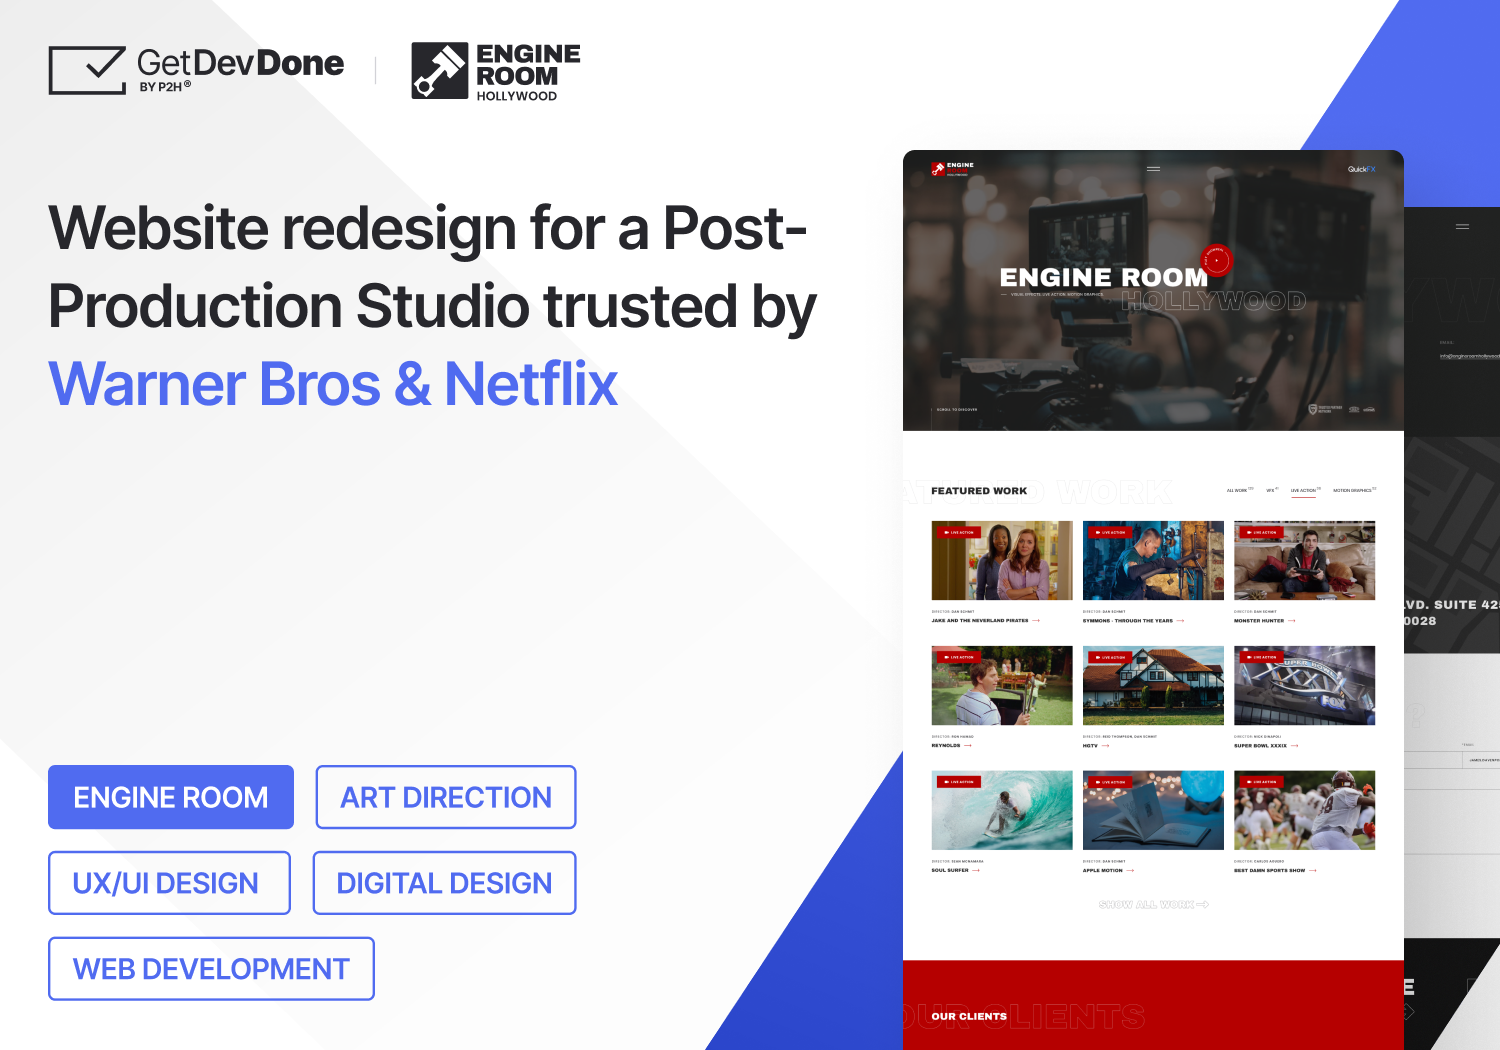The width and height of the screenshot is (1500, 1050).
Task: Click the arrow next to Monster Hunter title
Action: coord(1292,621)
